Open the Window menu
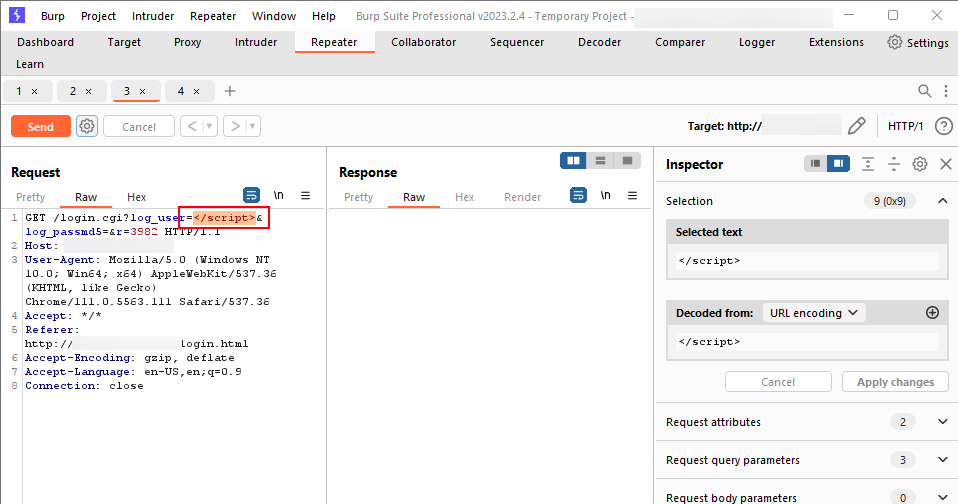The image size is (958, 504). pyautogui.click(x=274, y=16)
